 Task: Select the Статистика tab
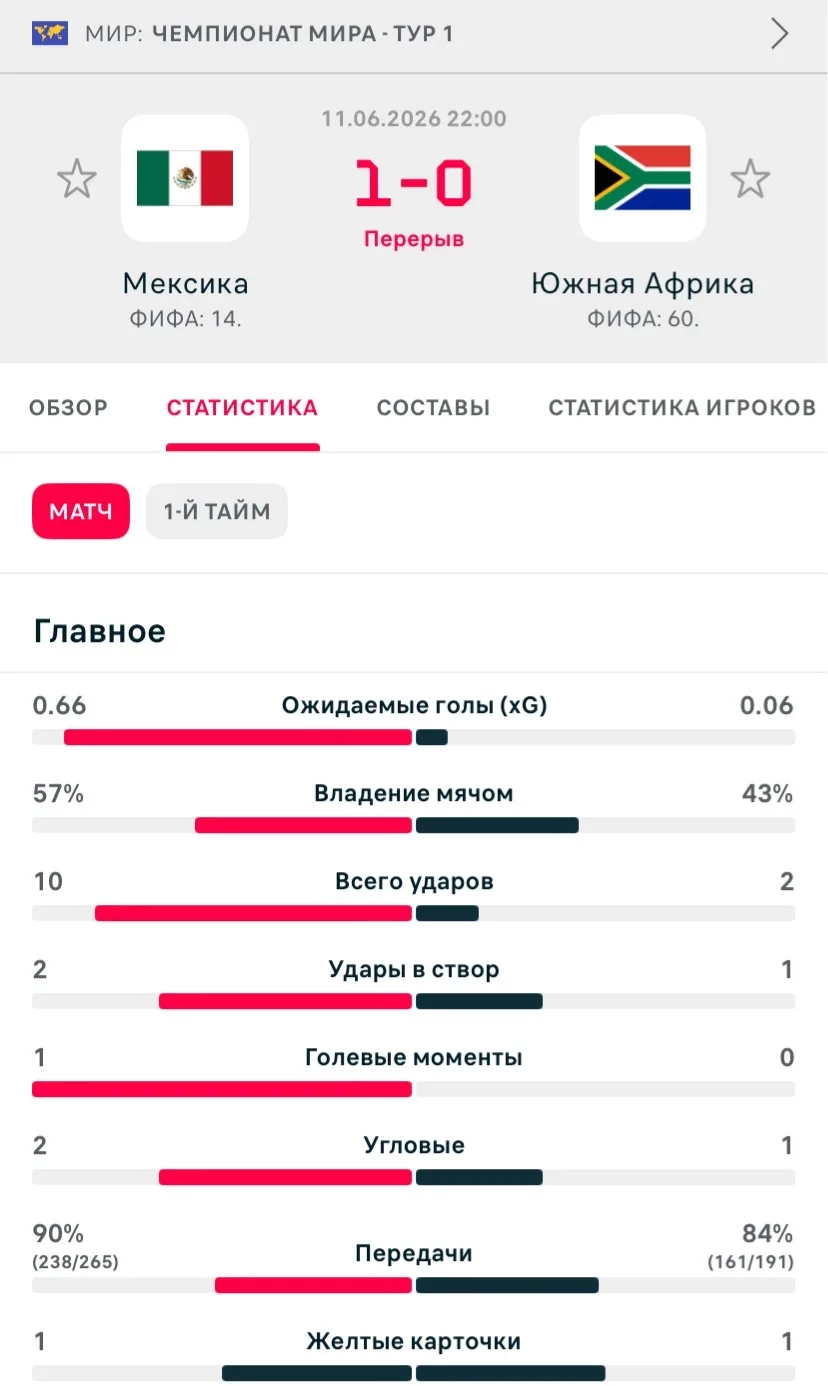[242, 408]
